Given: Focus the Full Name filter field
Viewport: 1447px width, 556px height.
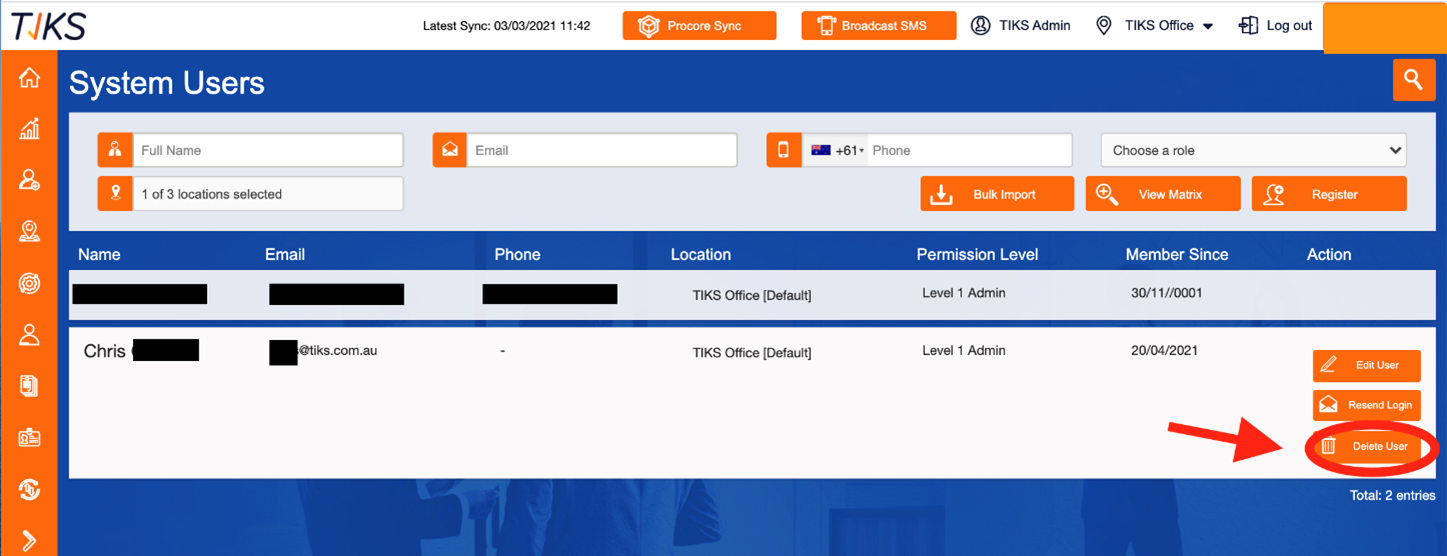Looking at the screenshot, I should pos(268,150).
